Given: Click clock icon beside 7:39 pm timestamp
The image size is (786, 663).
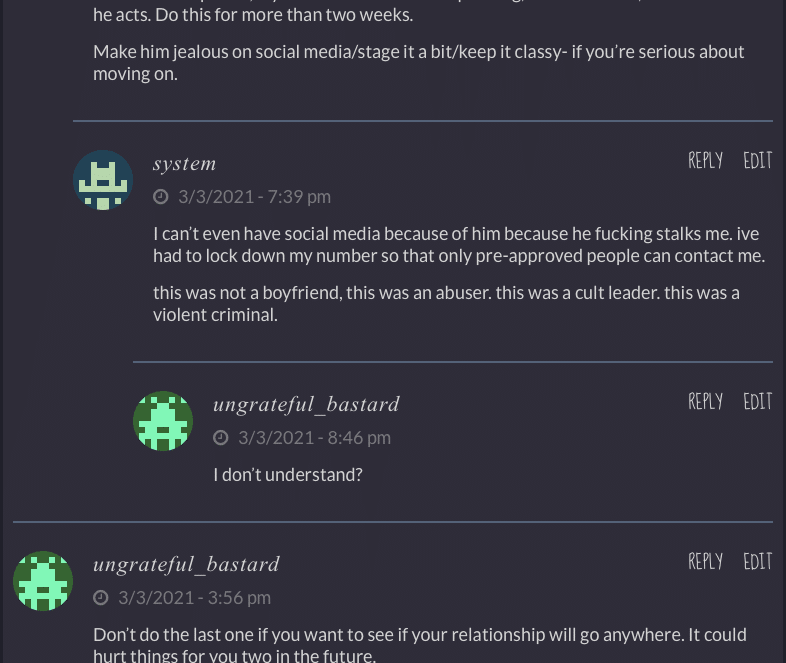Looking at the screenshot, I should [161, 197].
